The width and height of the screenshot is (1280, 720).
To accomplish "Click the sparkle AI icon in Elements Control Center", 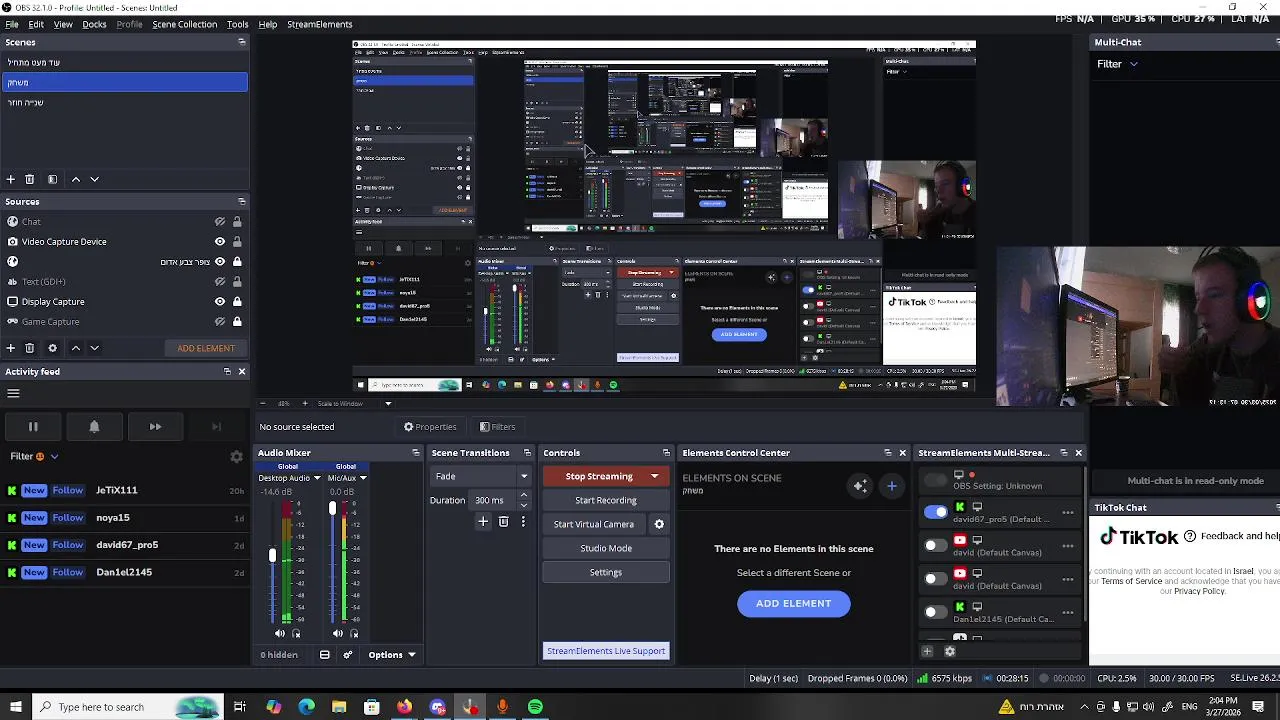I will pyautogui.click(x=860, y=486).
